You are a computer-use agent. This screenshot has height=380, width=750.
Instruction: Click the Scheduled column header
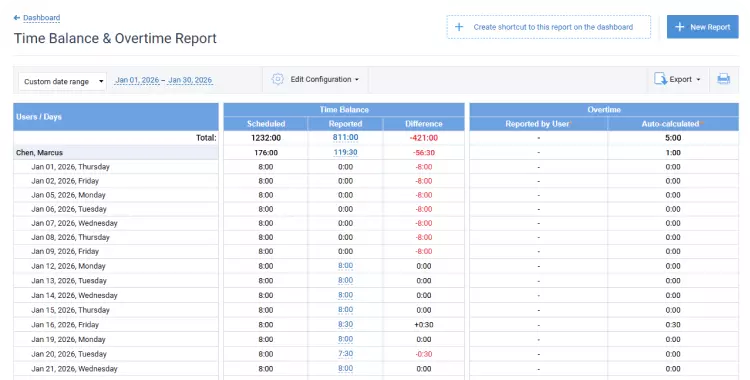click(266, 124)
